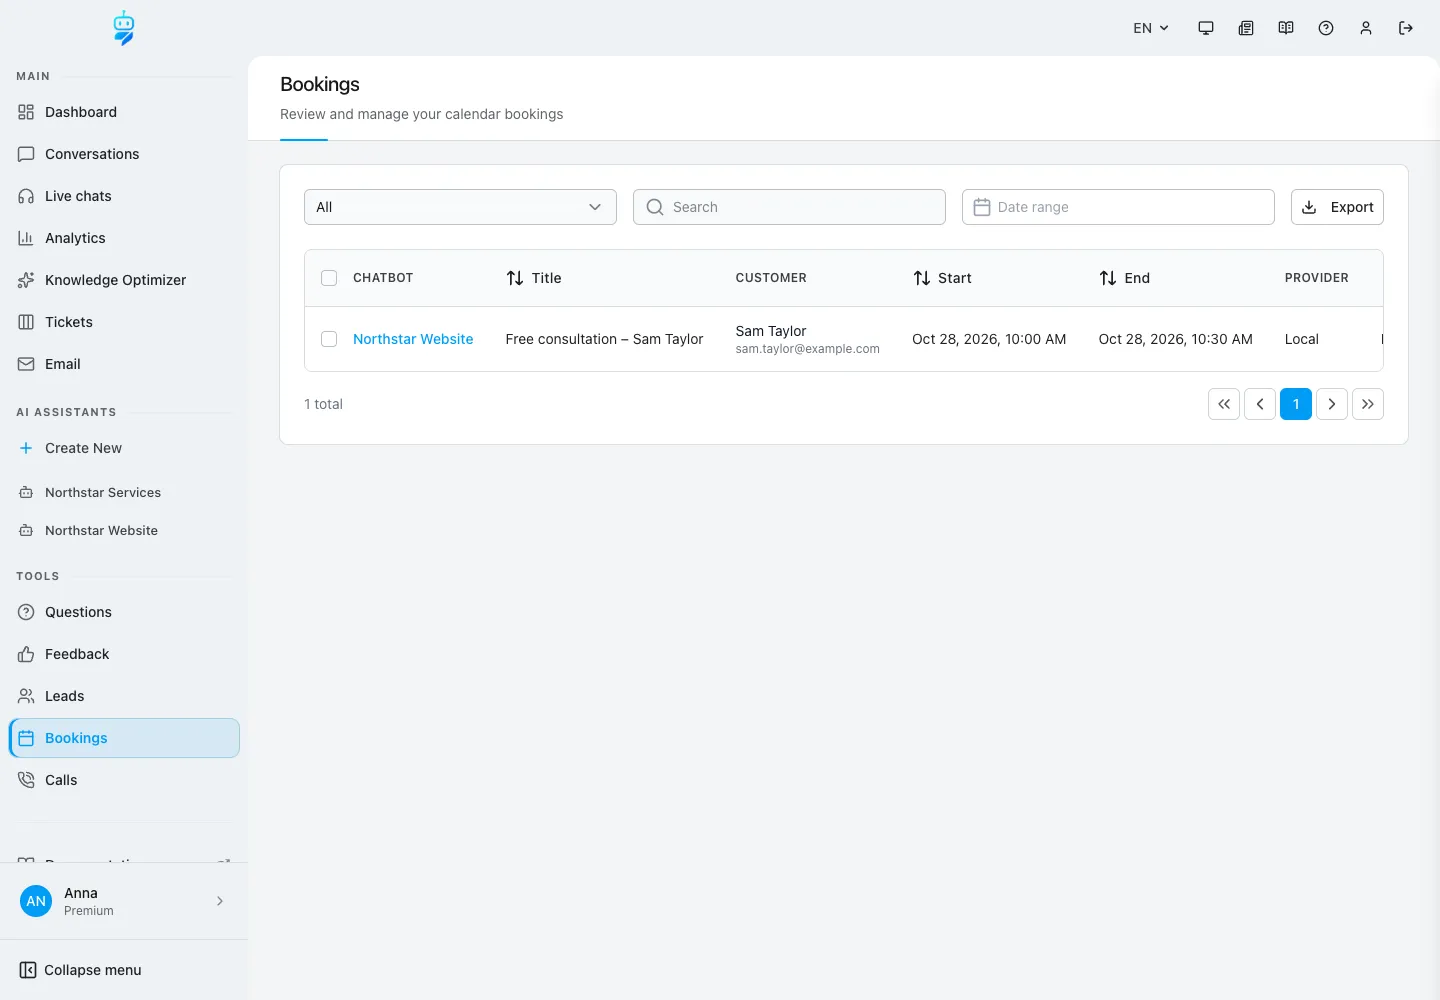The height and width of the screenshot is (1000, 1440).
Task: Click 'Local' provider cell
Action: point(1302,339)
